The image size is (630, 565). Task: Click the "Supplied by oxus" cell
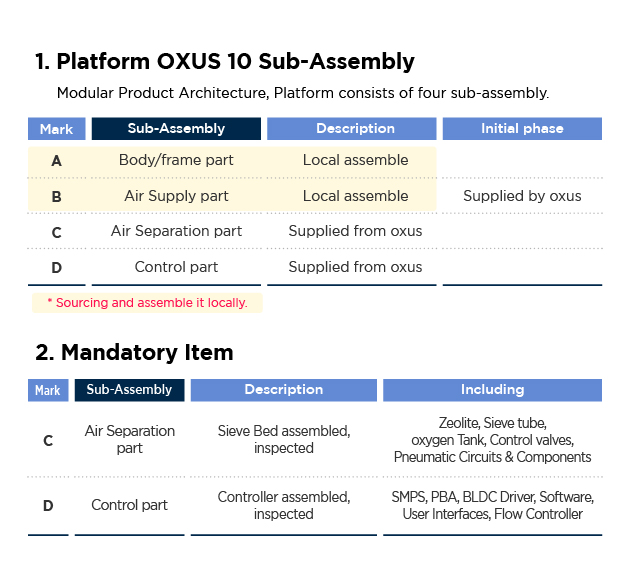pos(522,196)
